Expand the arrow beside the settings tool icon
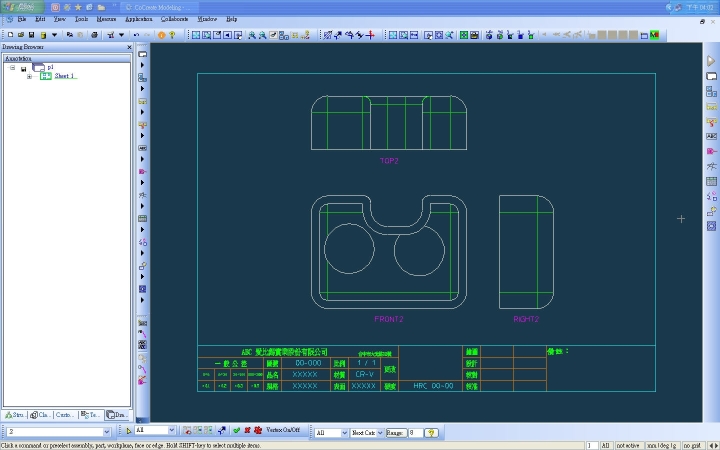This screenshot has width=720, height=450. pos(121,35)
